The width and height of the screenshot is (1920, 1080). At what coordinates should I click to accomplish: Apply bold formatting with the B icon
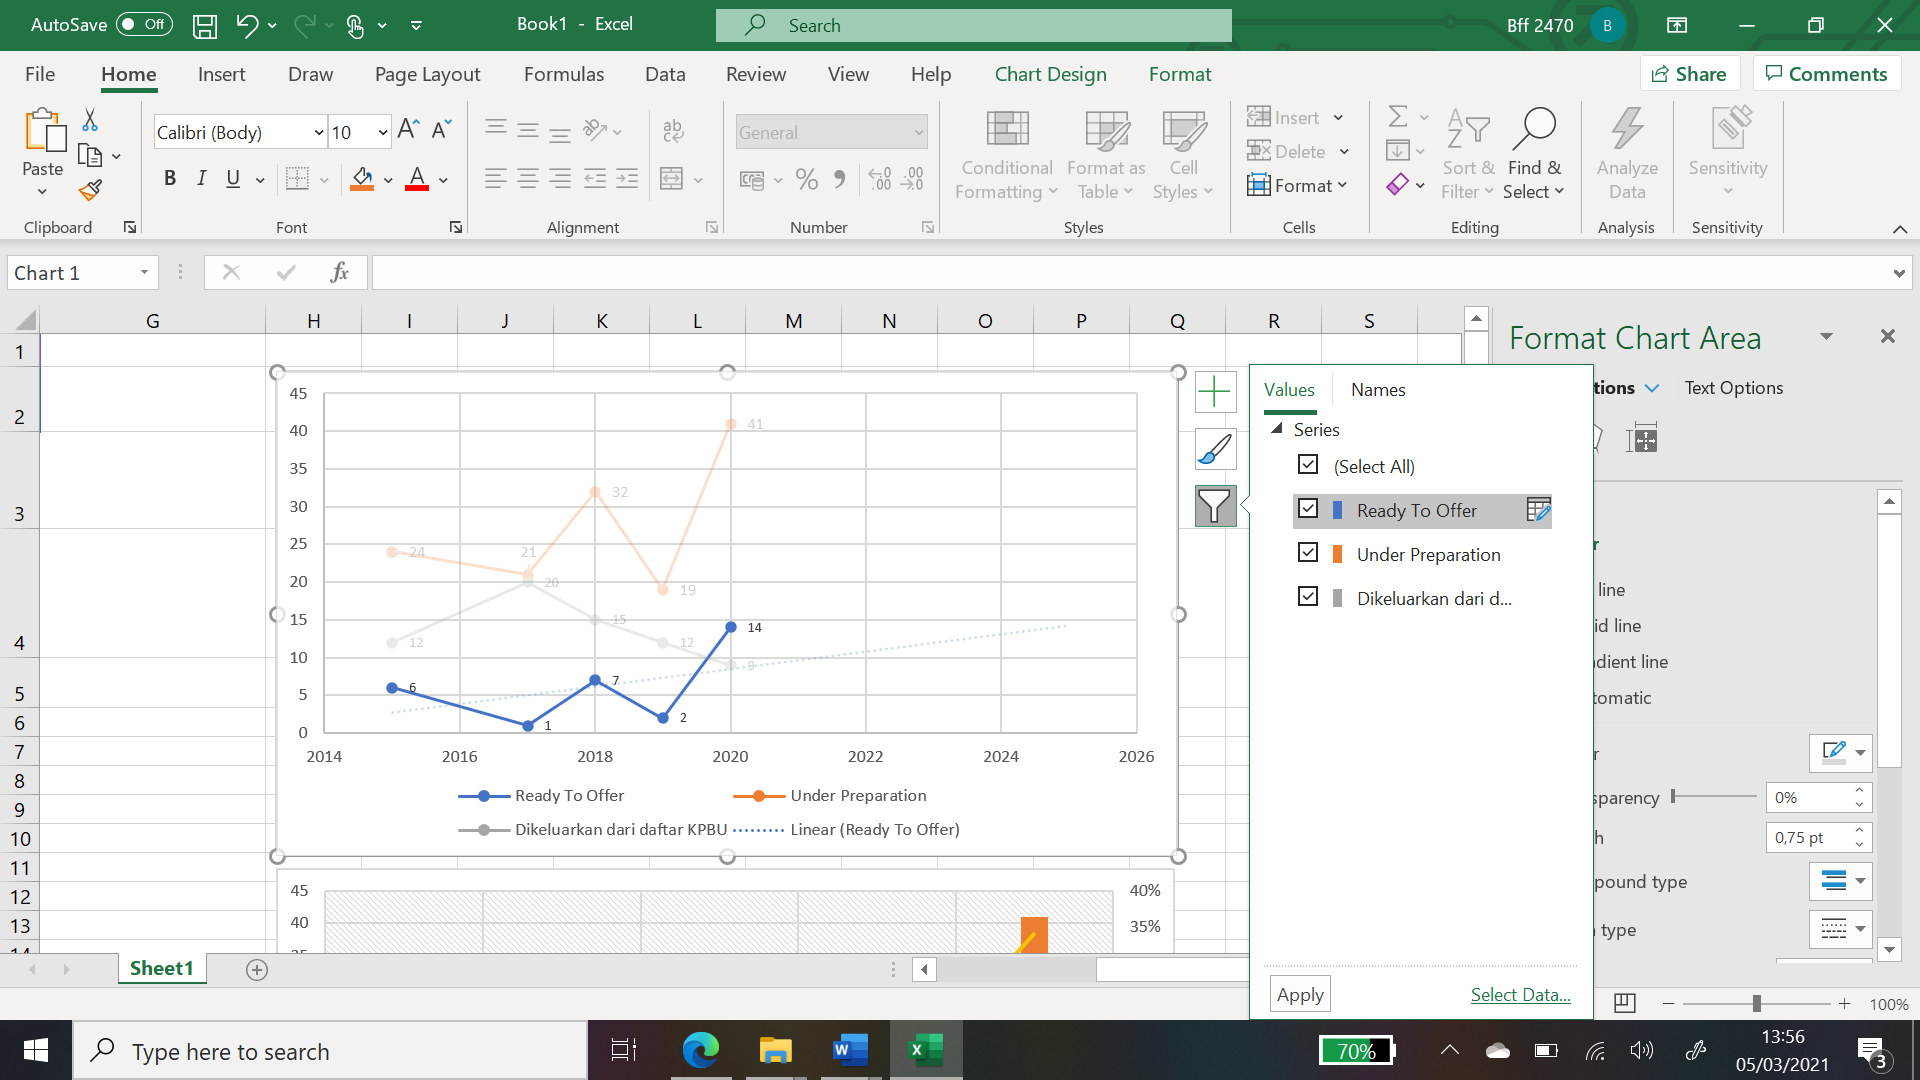point(170,179)
